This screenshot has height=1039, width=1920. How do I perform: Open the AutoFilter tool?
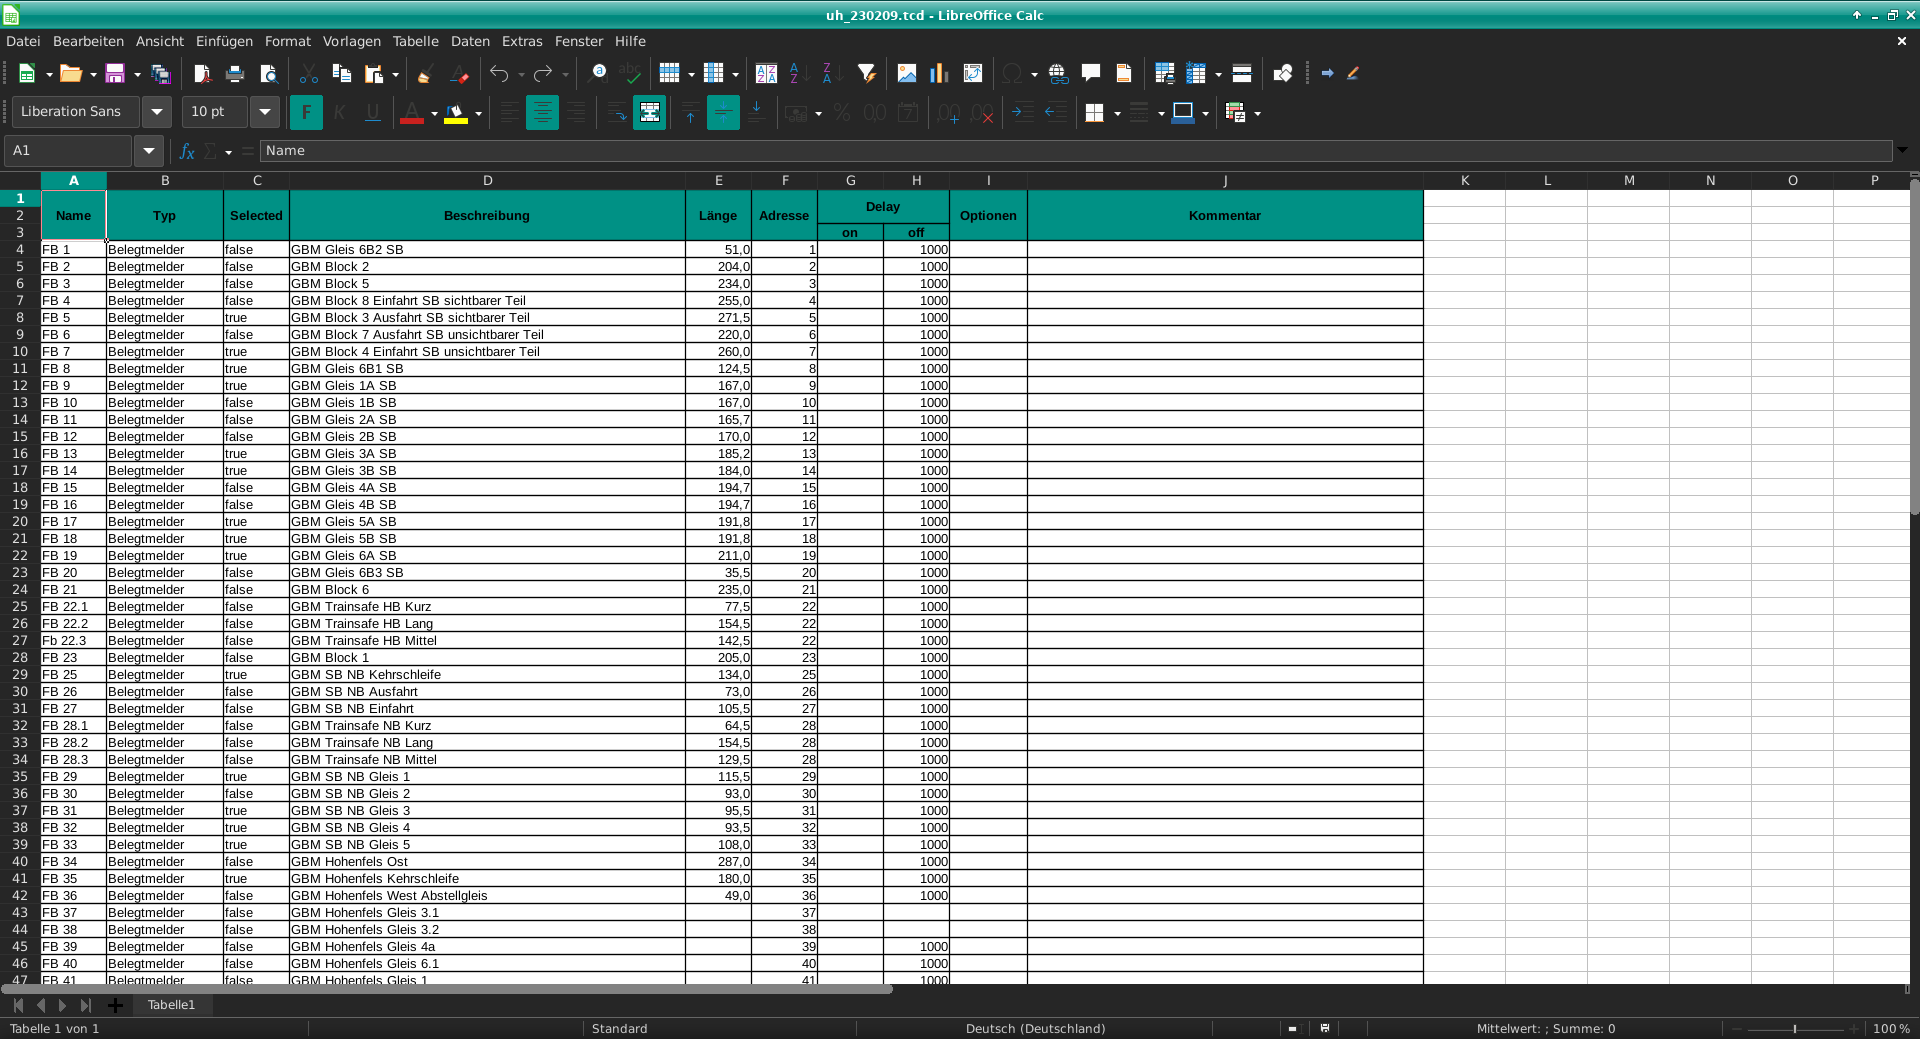867,74
